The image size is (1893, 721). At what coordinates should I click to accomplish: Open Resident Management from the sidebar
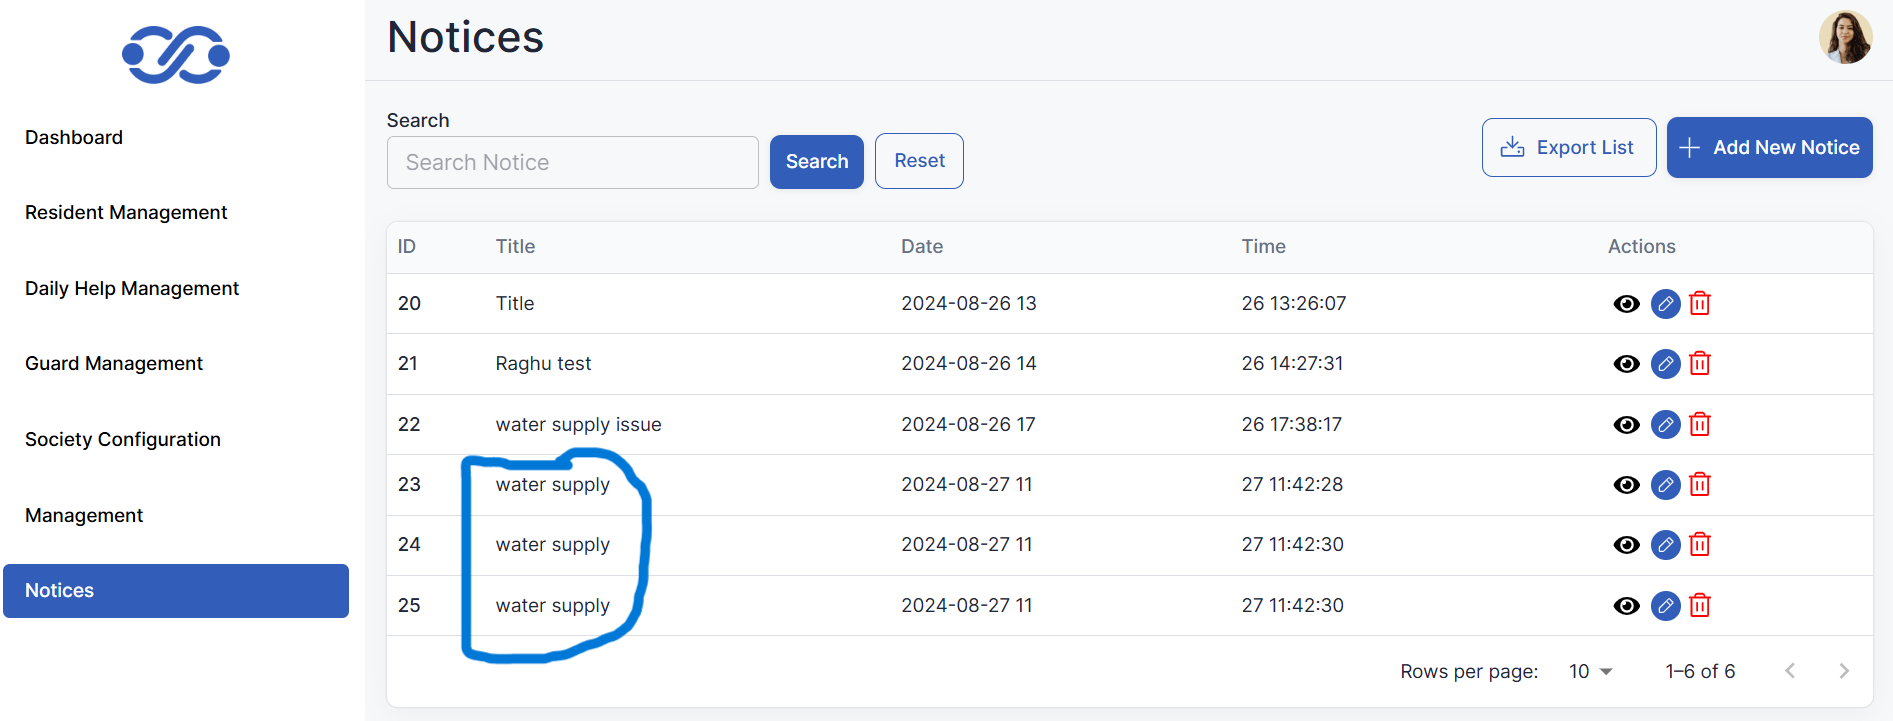tap(126, 213)
